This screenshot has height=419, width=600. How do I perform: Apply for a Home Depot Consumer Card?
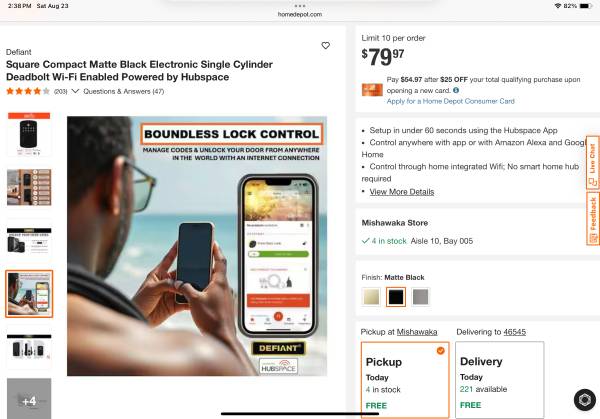[x=450, y=101]
